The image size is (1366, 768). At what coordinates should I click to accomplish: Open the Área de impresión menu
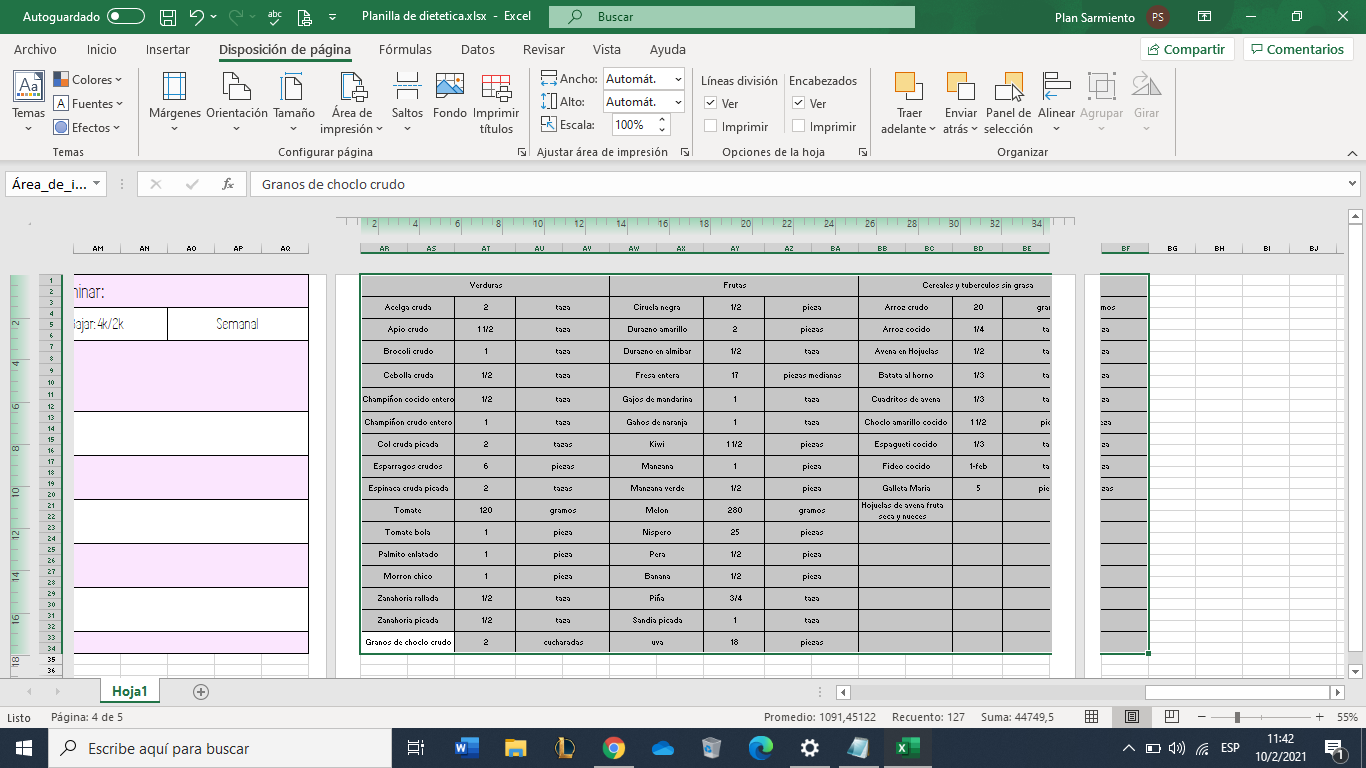tap(352, 102)
